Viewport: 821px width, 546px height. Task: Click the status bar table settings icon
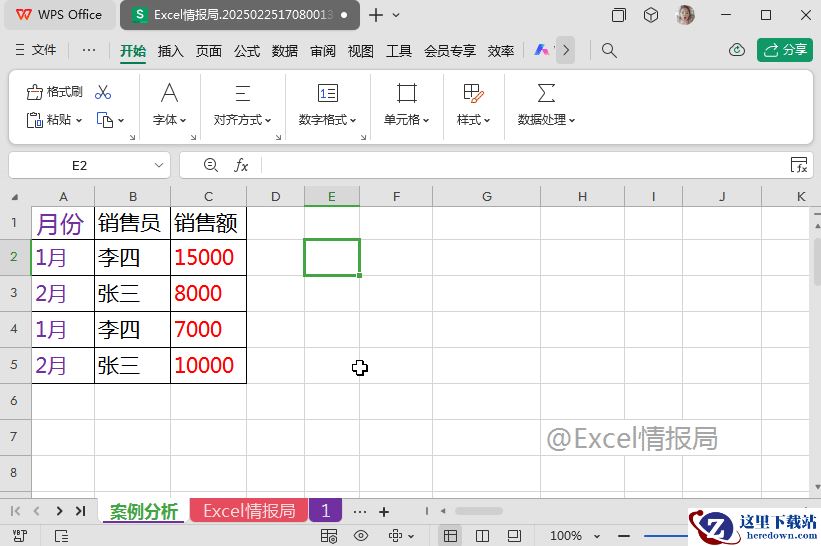[329, 536]
